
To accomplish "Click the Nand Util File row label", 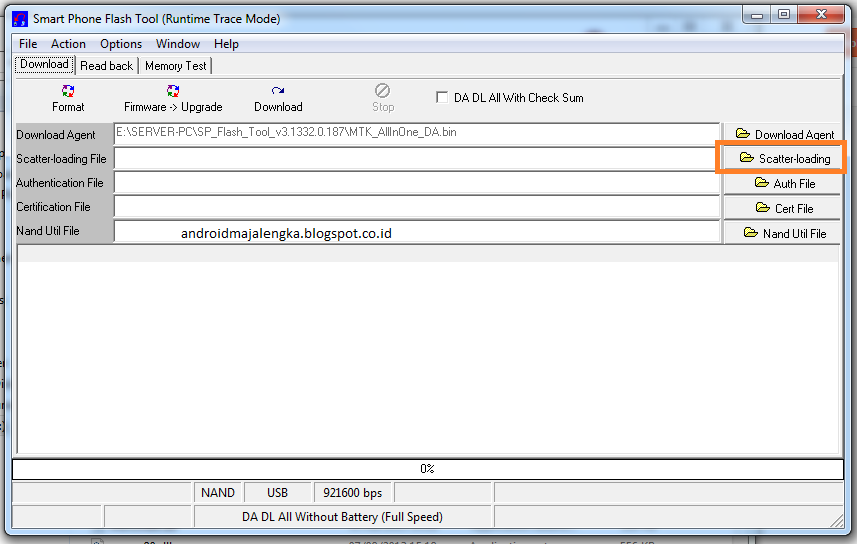I will [48, 231].
